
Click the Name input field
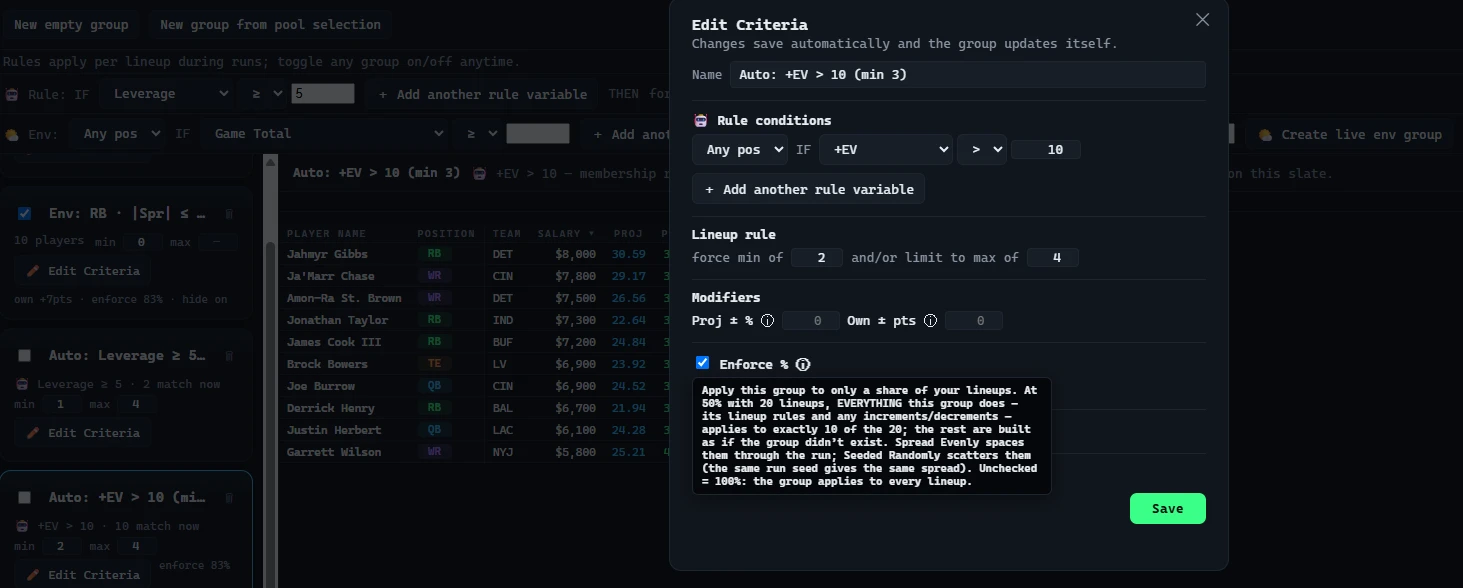pyautogui.click(x=967, y=75)
